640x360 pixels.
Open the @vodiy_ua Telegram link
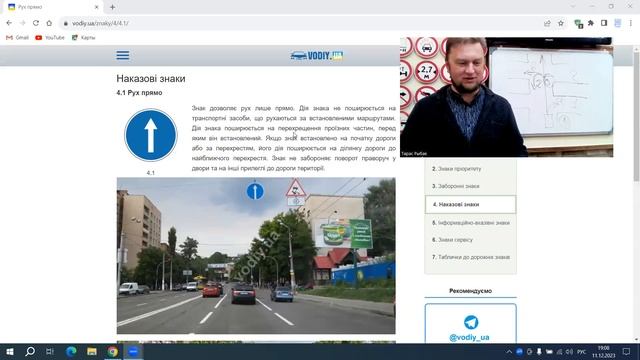pyautogui.click(x=469, y=338)
